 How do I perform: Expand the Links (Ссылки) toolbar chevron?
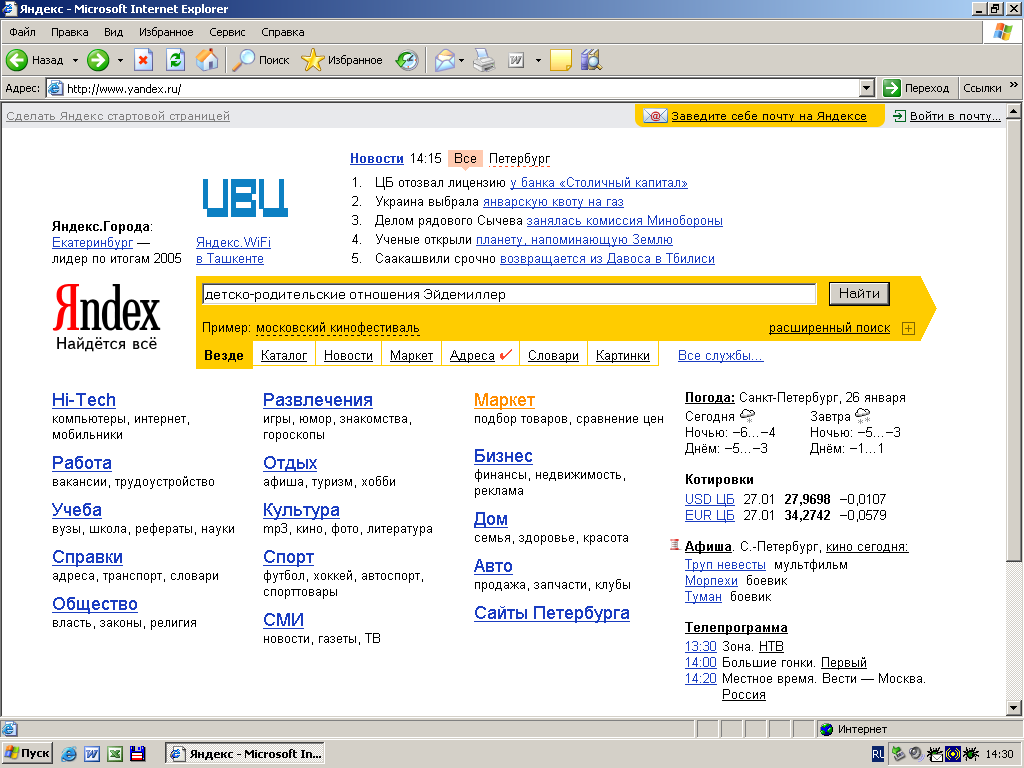[x=1014, y=85]
